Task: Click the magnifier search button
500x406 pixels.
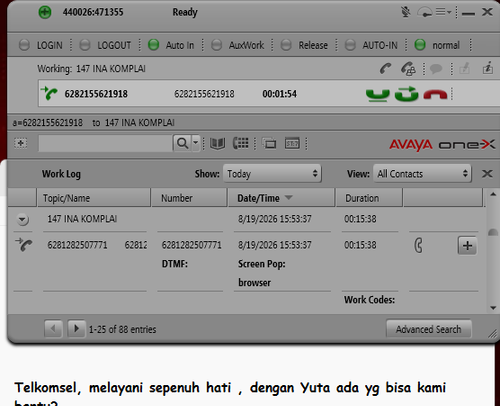Action: (x=182, y=143)
